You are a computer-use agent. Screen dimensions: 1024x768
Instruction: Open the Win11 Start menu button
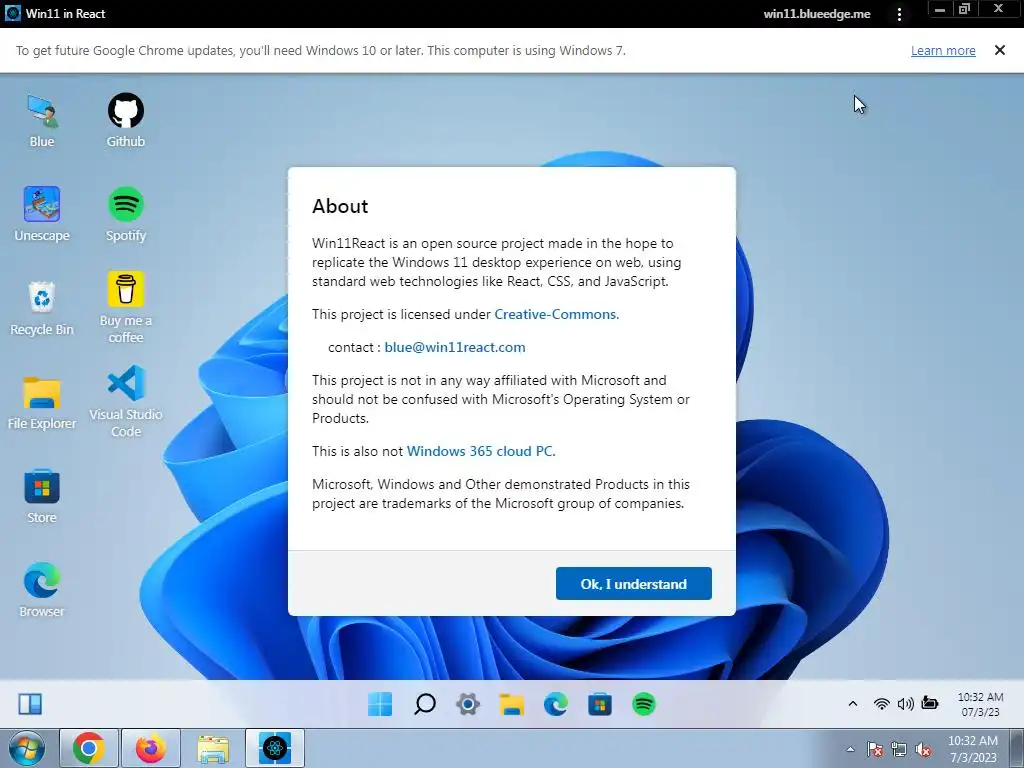380,704
